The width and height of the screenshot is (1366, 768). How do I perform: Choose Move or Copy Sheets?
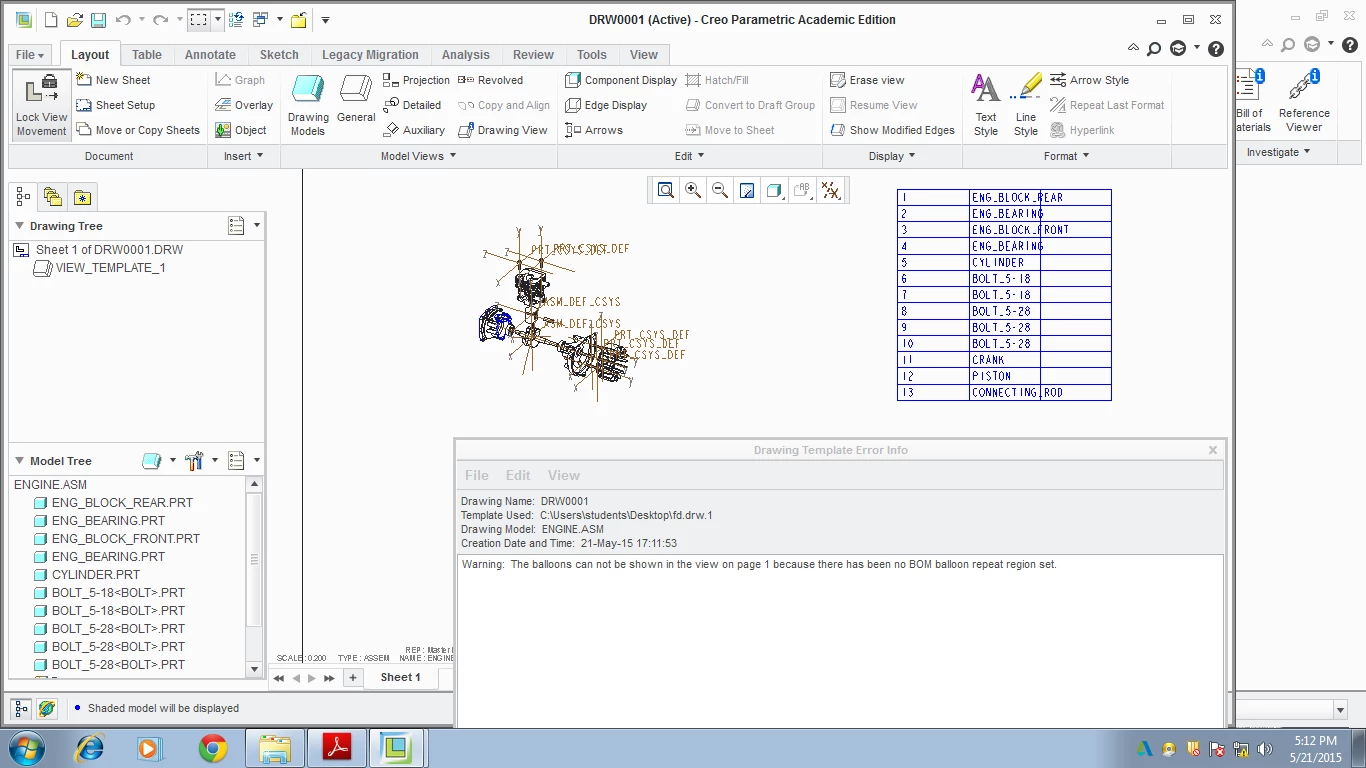coord(138,130)
